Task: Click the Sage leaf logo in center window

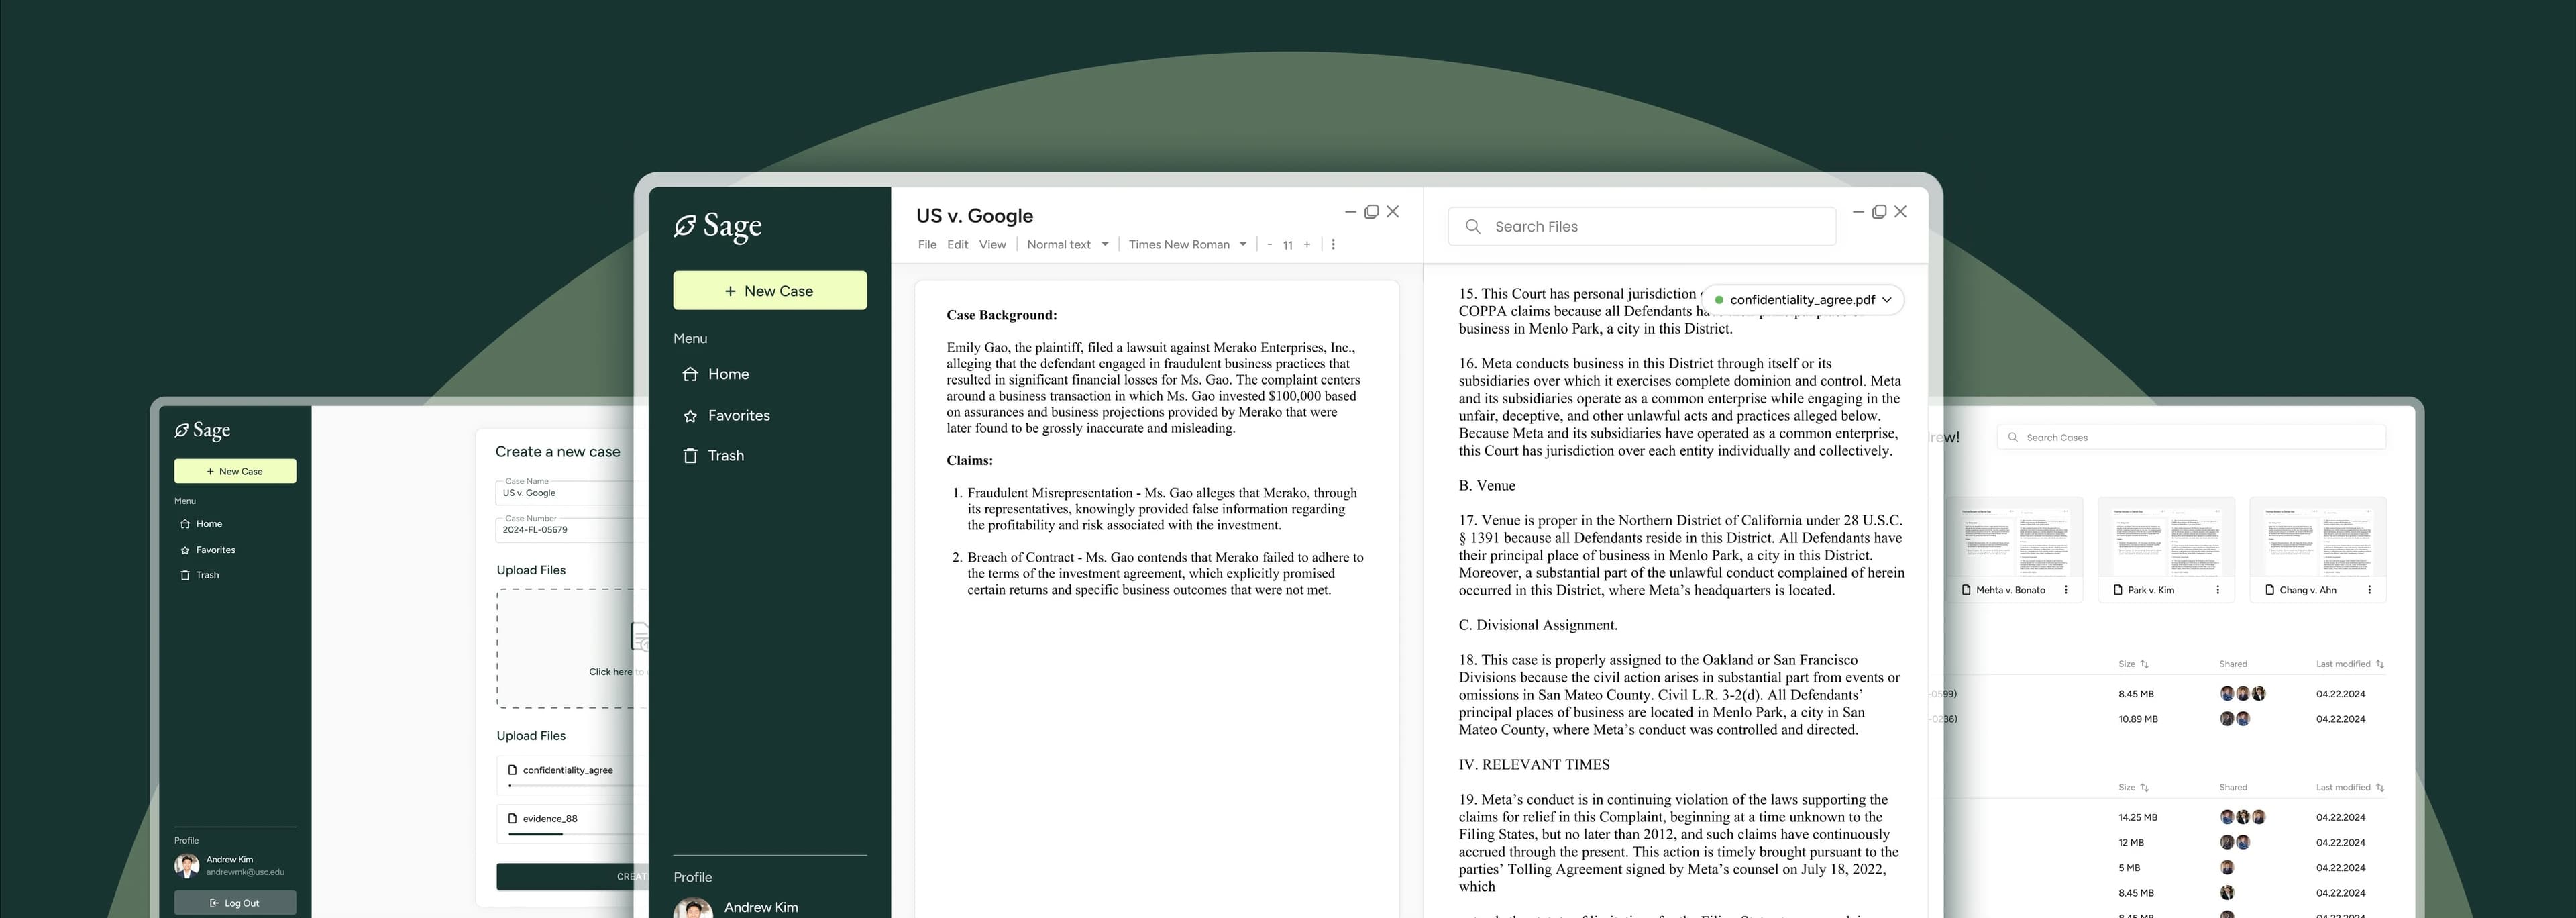Action: pos(684,226)
